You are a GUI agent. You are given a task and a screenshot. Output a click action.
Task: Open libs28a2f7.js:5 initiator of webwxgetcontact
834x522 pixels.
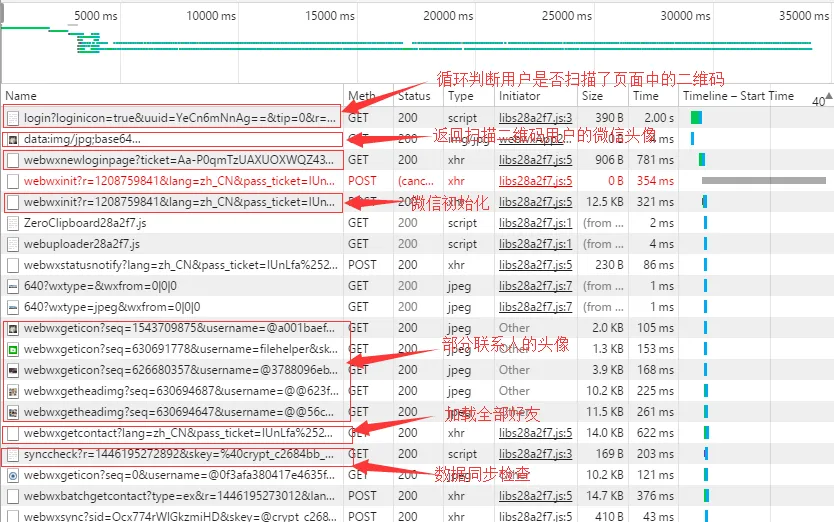pyautogui.click(x=535, y=433)
